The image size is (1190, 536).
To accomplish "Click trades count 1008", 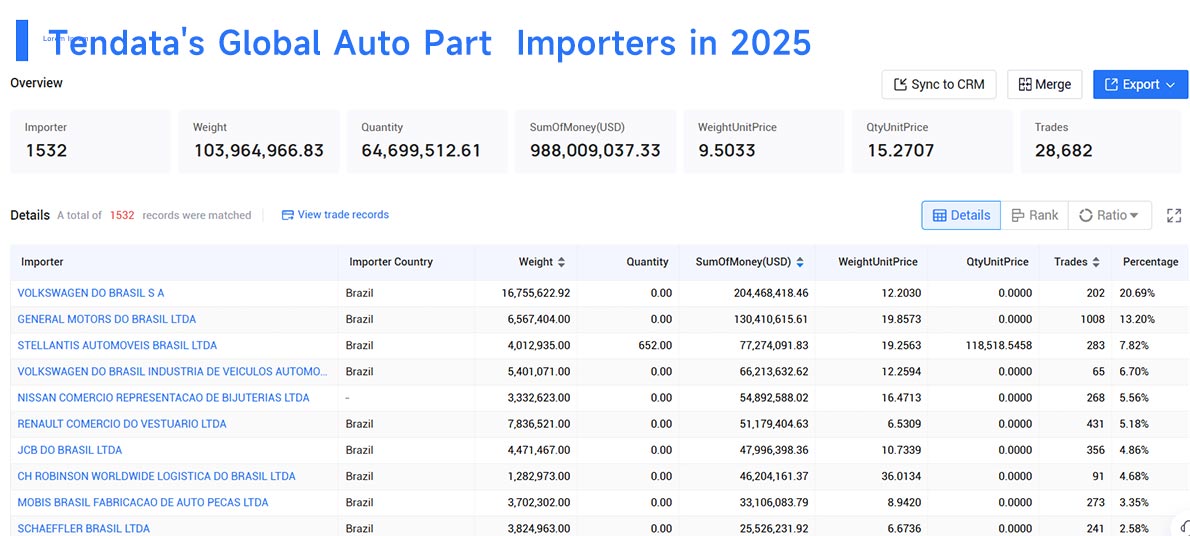I will pos(1093,319).
